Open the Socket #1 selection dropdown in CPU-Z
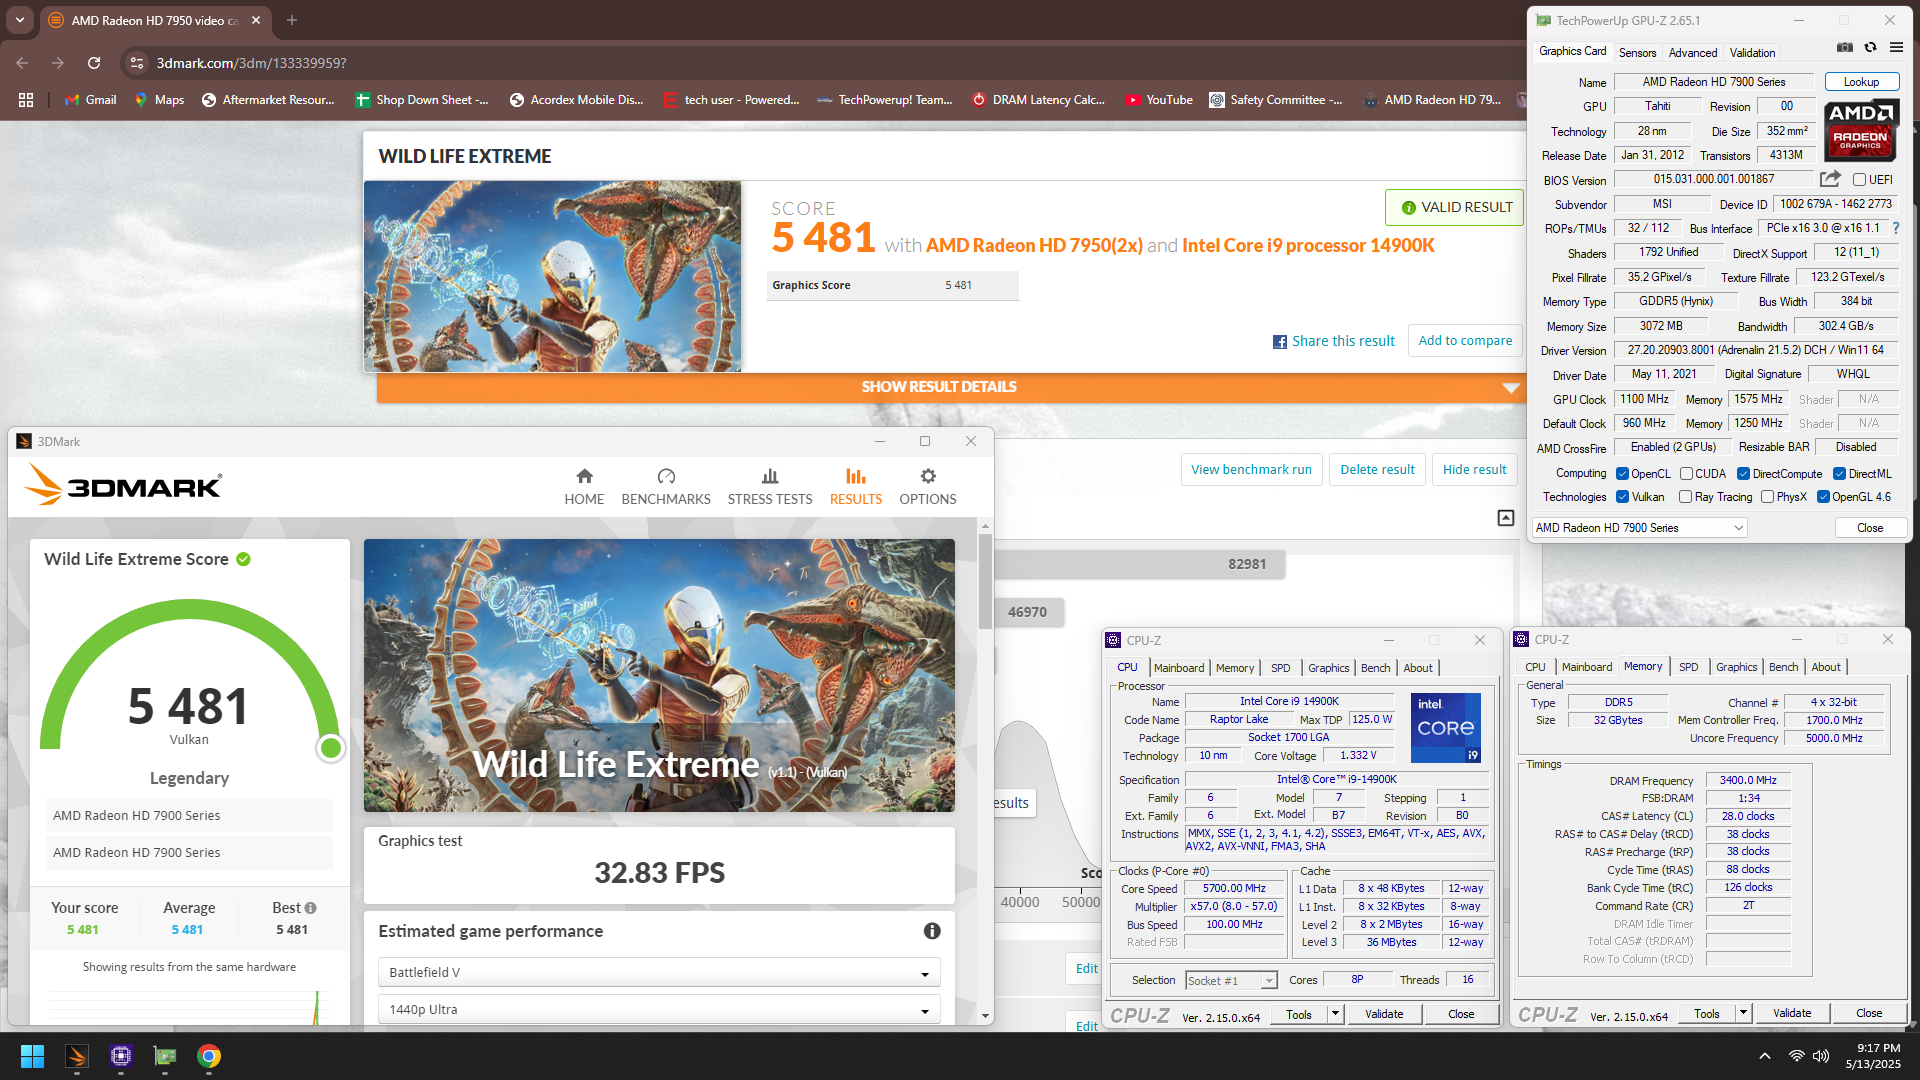This screenshot has height=1080, width=1920. coord(1231,981)
